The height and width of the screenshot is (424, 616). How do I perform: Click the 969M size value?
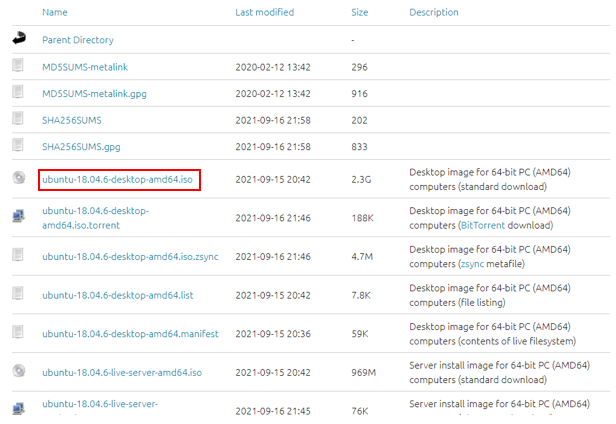pos(363,373)
